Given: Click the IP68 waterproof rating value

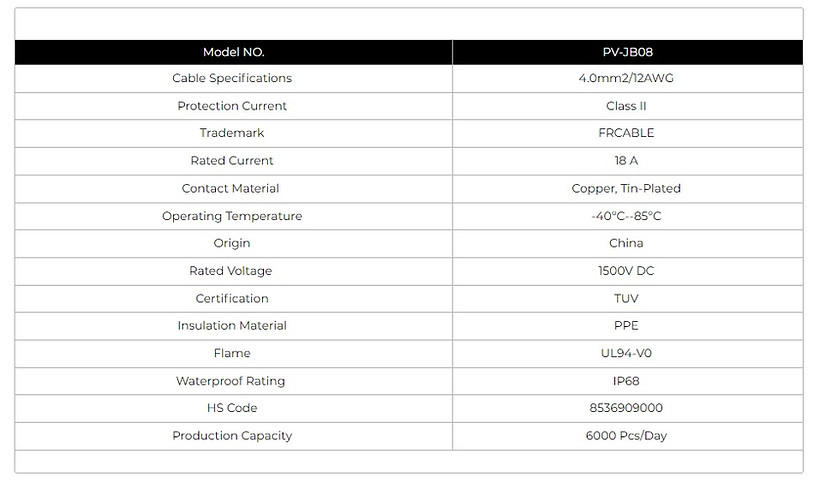Looking at the screenshot, I should (x=626, y=381).
